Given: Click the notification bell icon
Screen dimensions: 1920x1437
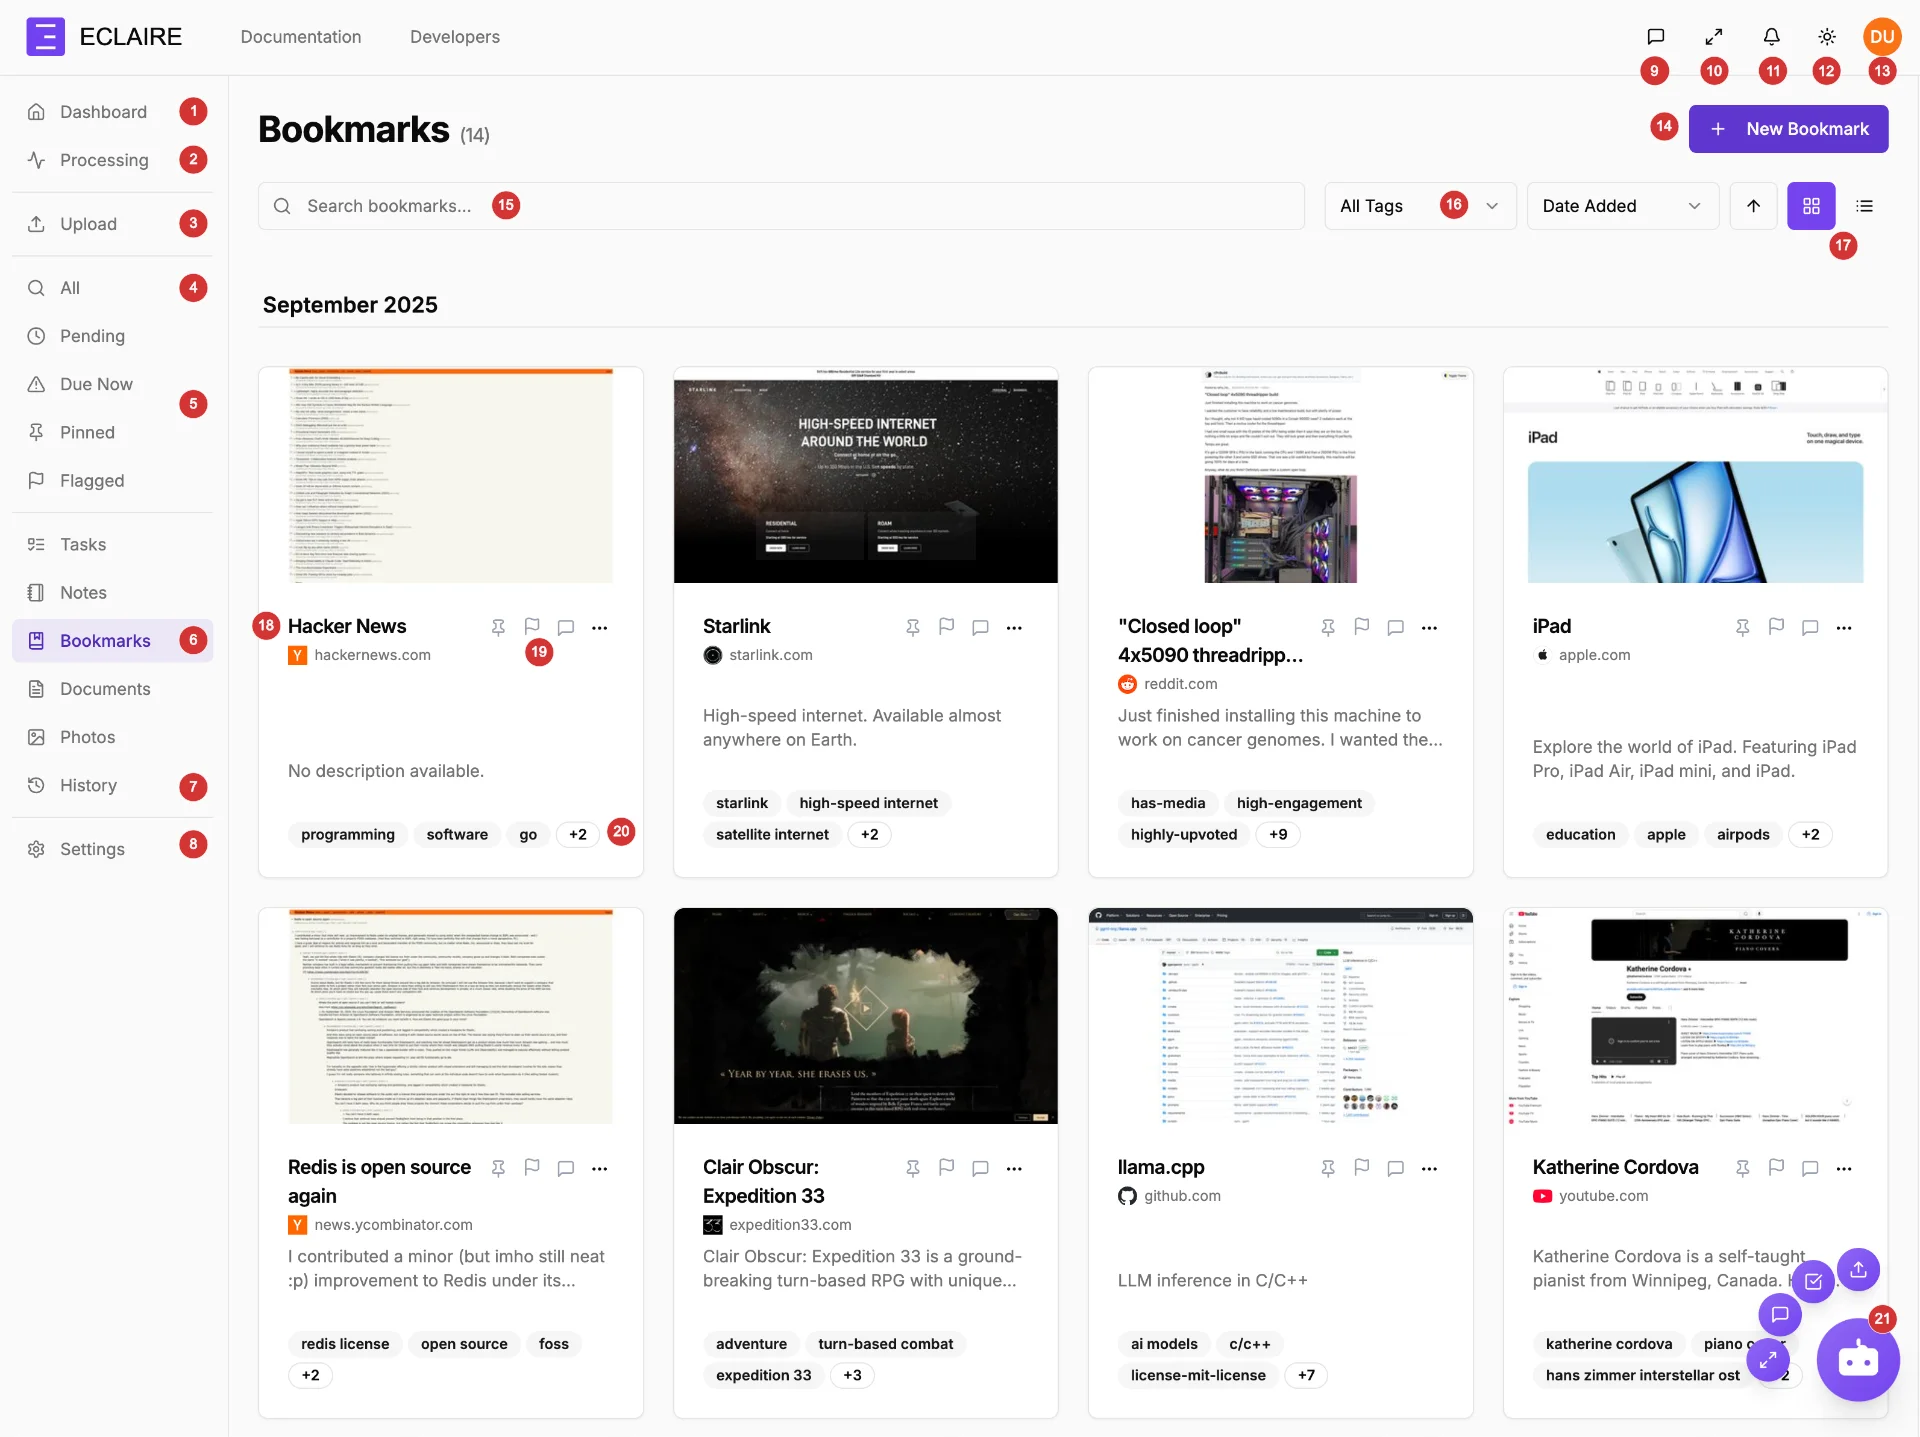Looking at the screenshot, I should click(1771, 37).
